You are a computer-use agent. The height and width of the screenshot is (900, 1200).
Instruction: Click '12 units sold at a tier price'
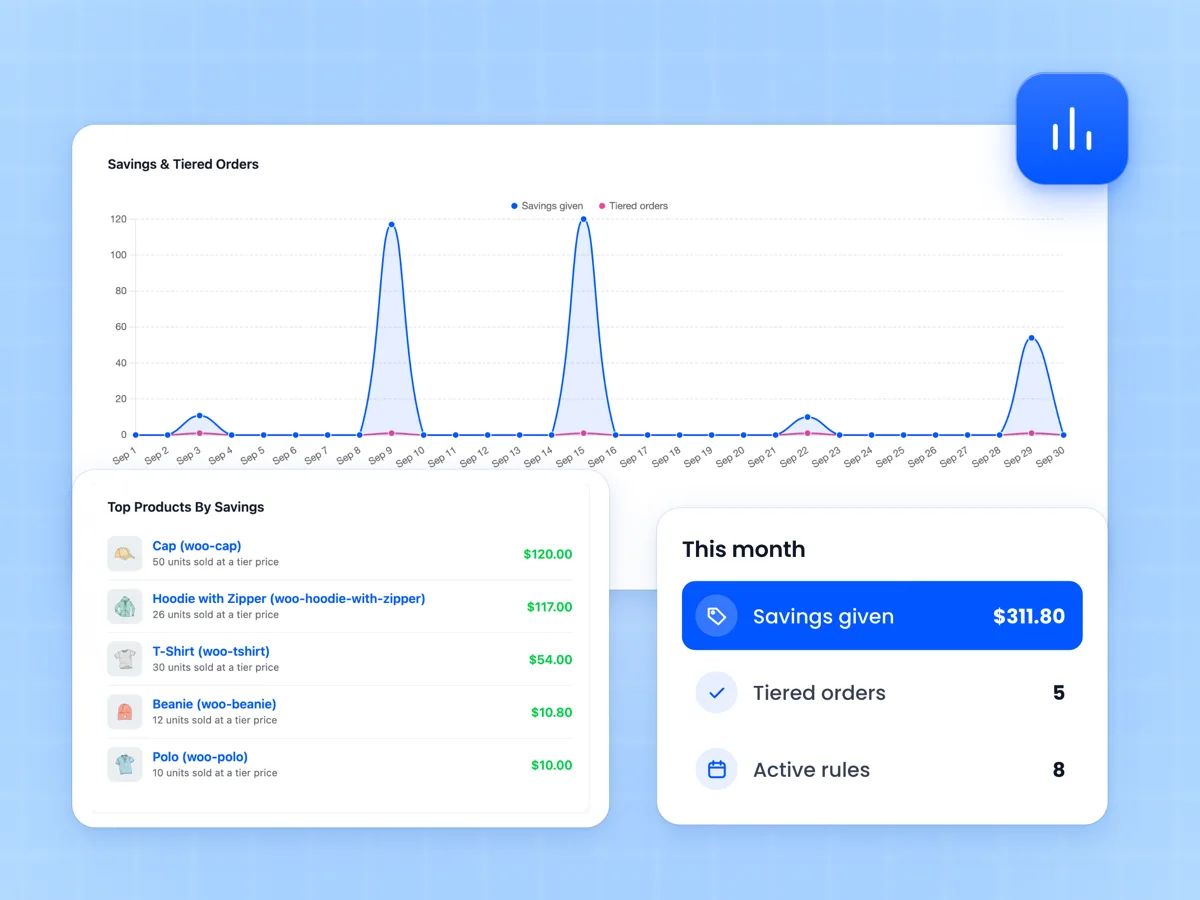click(215, 720)
